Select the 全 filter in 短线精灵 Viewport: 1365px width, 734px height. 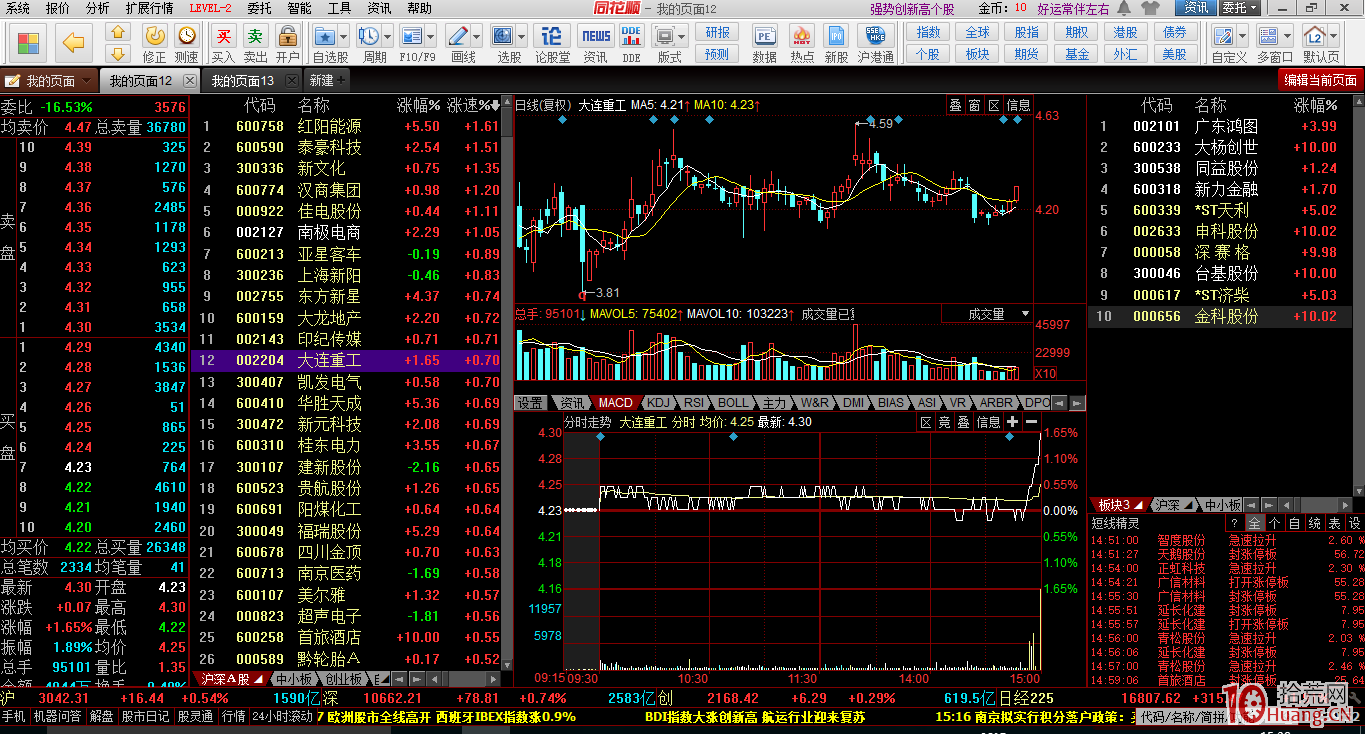(x=1256, y=523)
